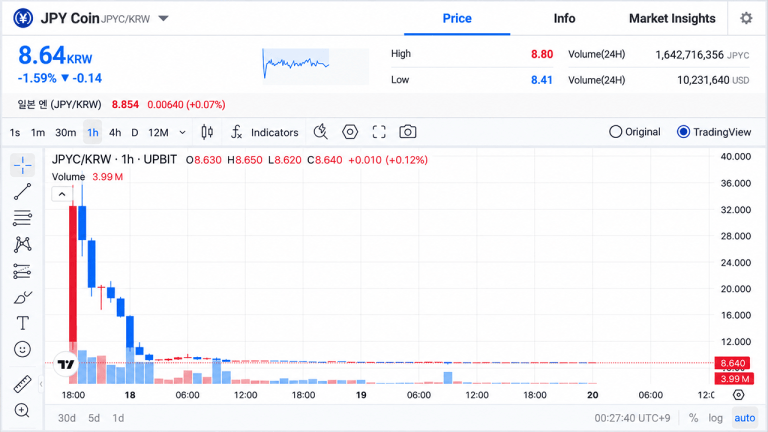
Task: Select the trend line drawing tool
Action: click(x=23, y=192)
